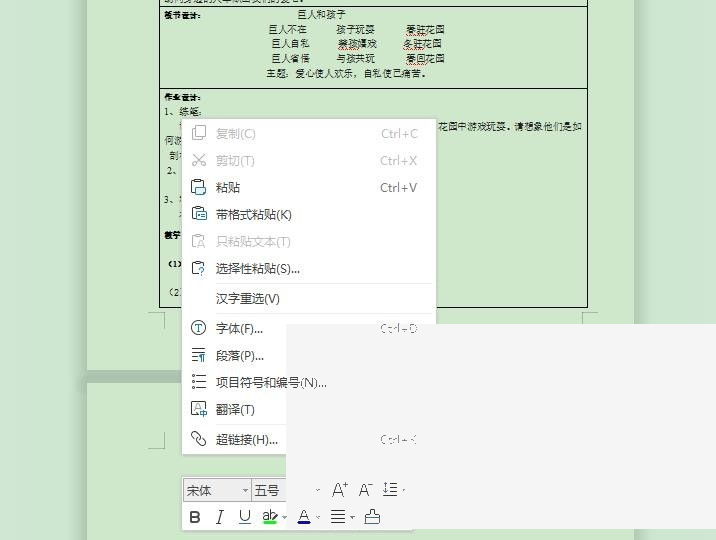This screenshot has width=716, height=540.
Task: Toggle bold formatting in mini toolbar
Action: click(195, 517)
